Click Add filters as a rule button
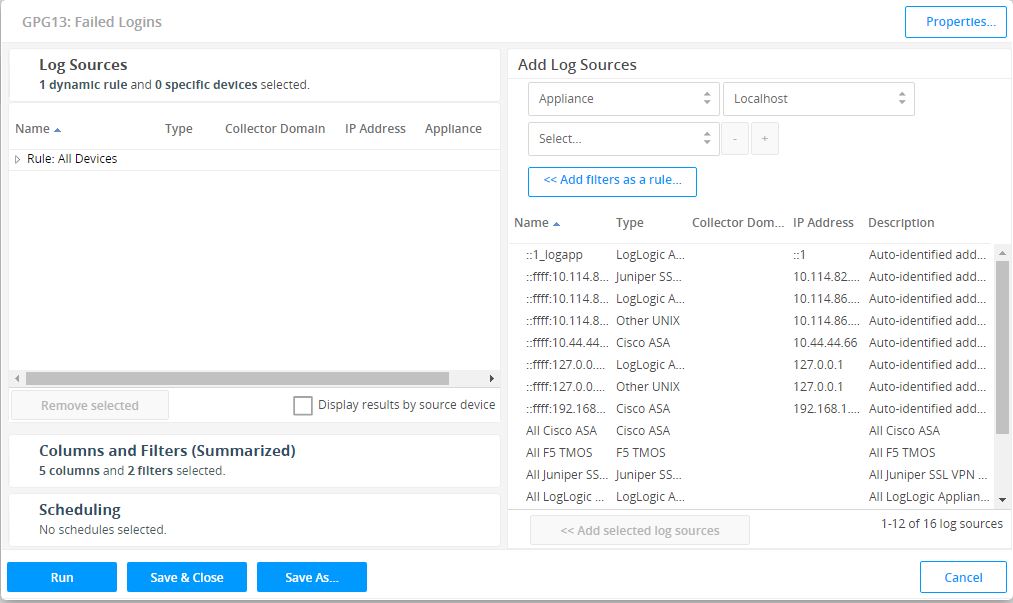This screenshot has height=603, width=1013. coord(612,181)
